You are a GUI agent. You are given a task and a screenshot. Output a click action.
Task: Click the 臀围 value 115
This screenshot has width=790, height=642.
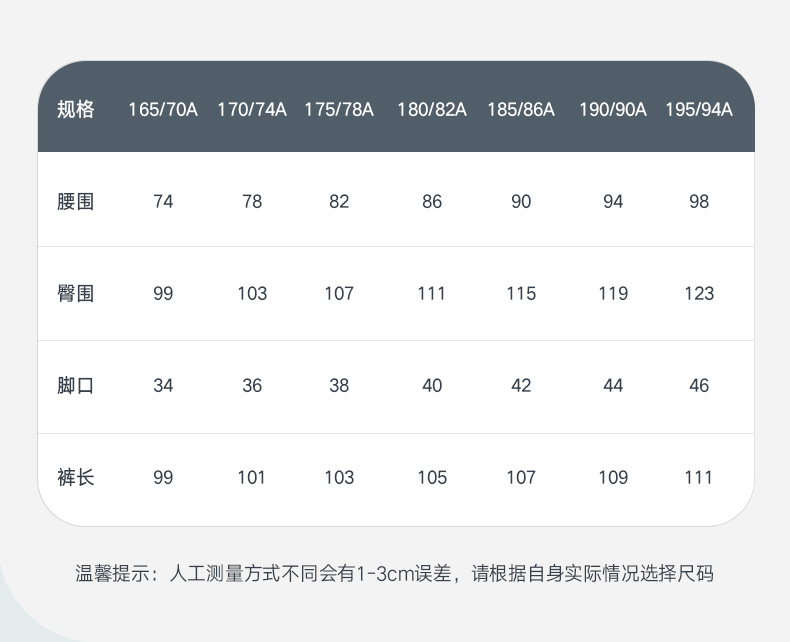tap(521, 293)
